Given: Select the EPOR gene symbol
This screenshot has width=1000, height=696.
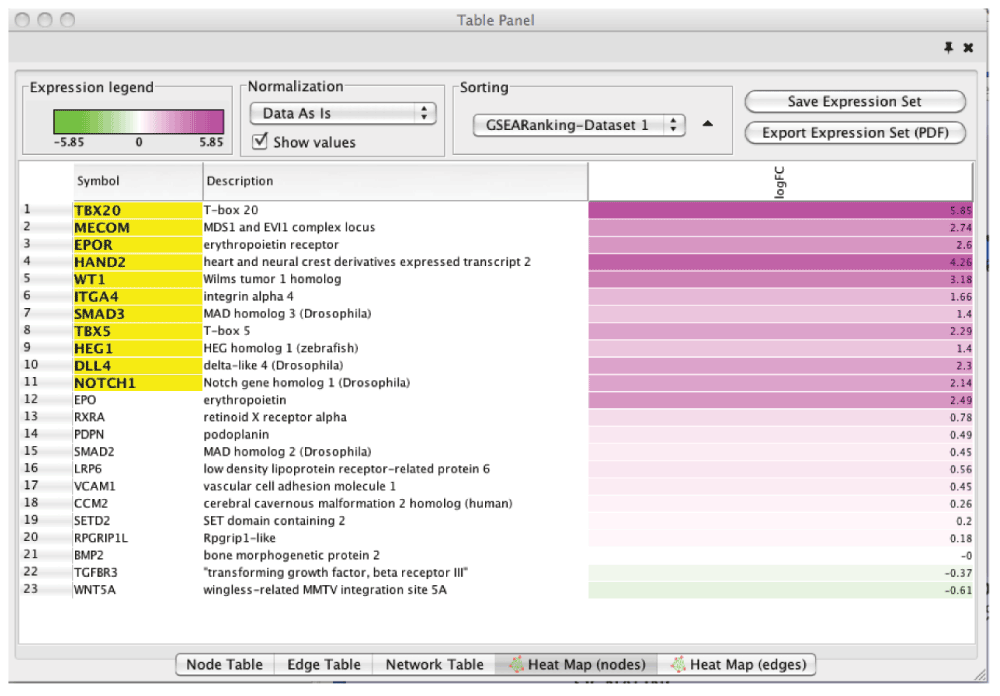Looking at the screenshot, I should pos(93,245).
